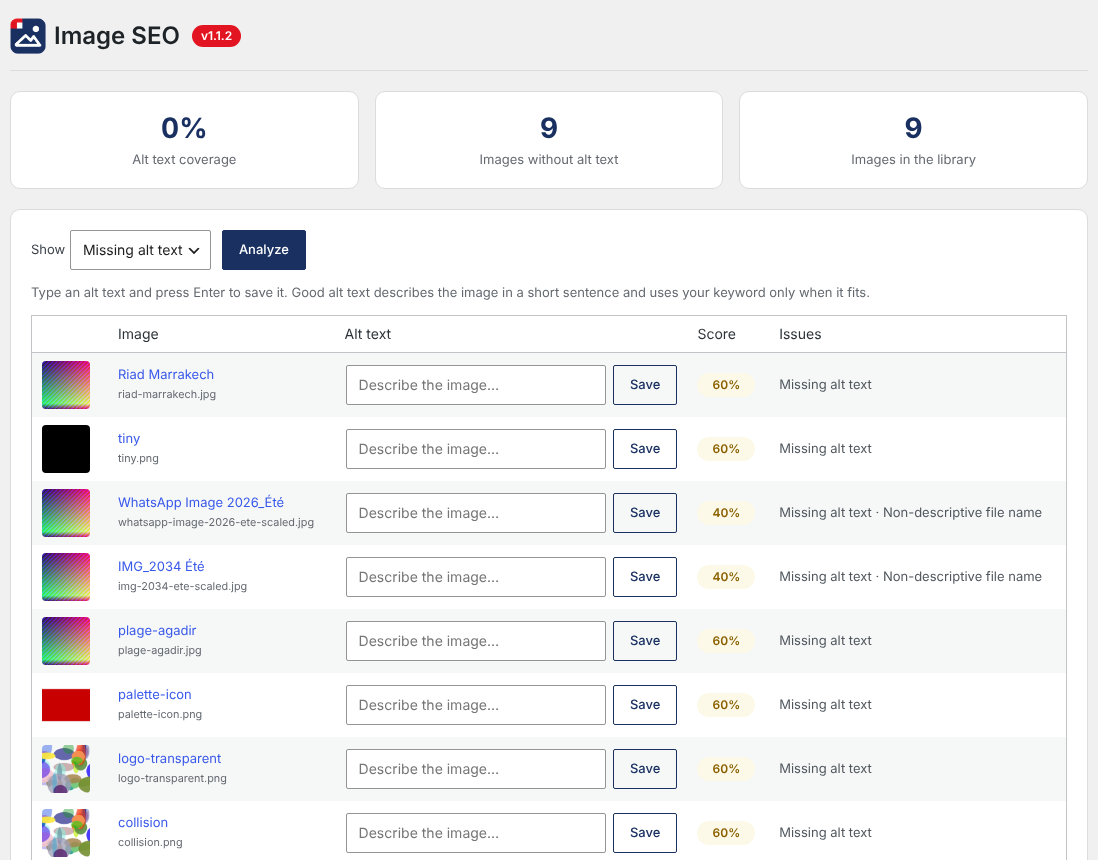Save alt text for tiny.png
Screen dimensions: 1098x860
tap(645, 449)
